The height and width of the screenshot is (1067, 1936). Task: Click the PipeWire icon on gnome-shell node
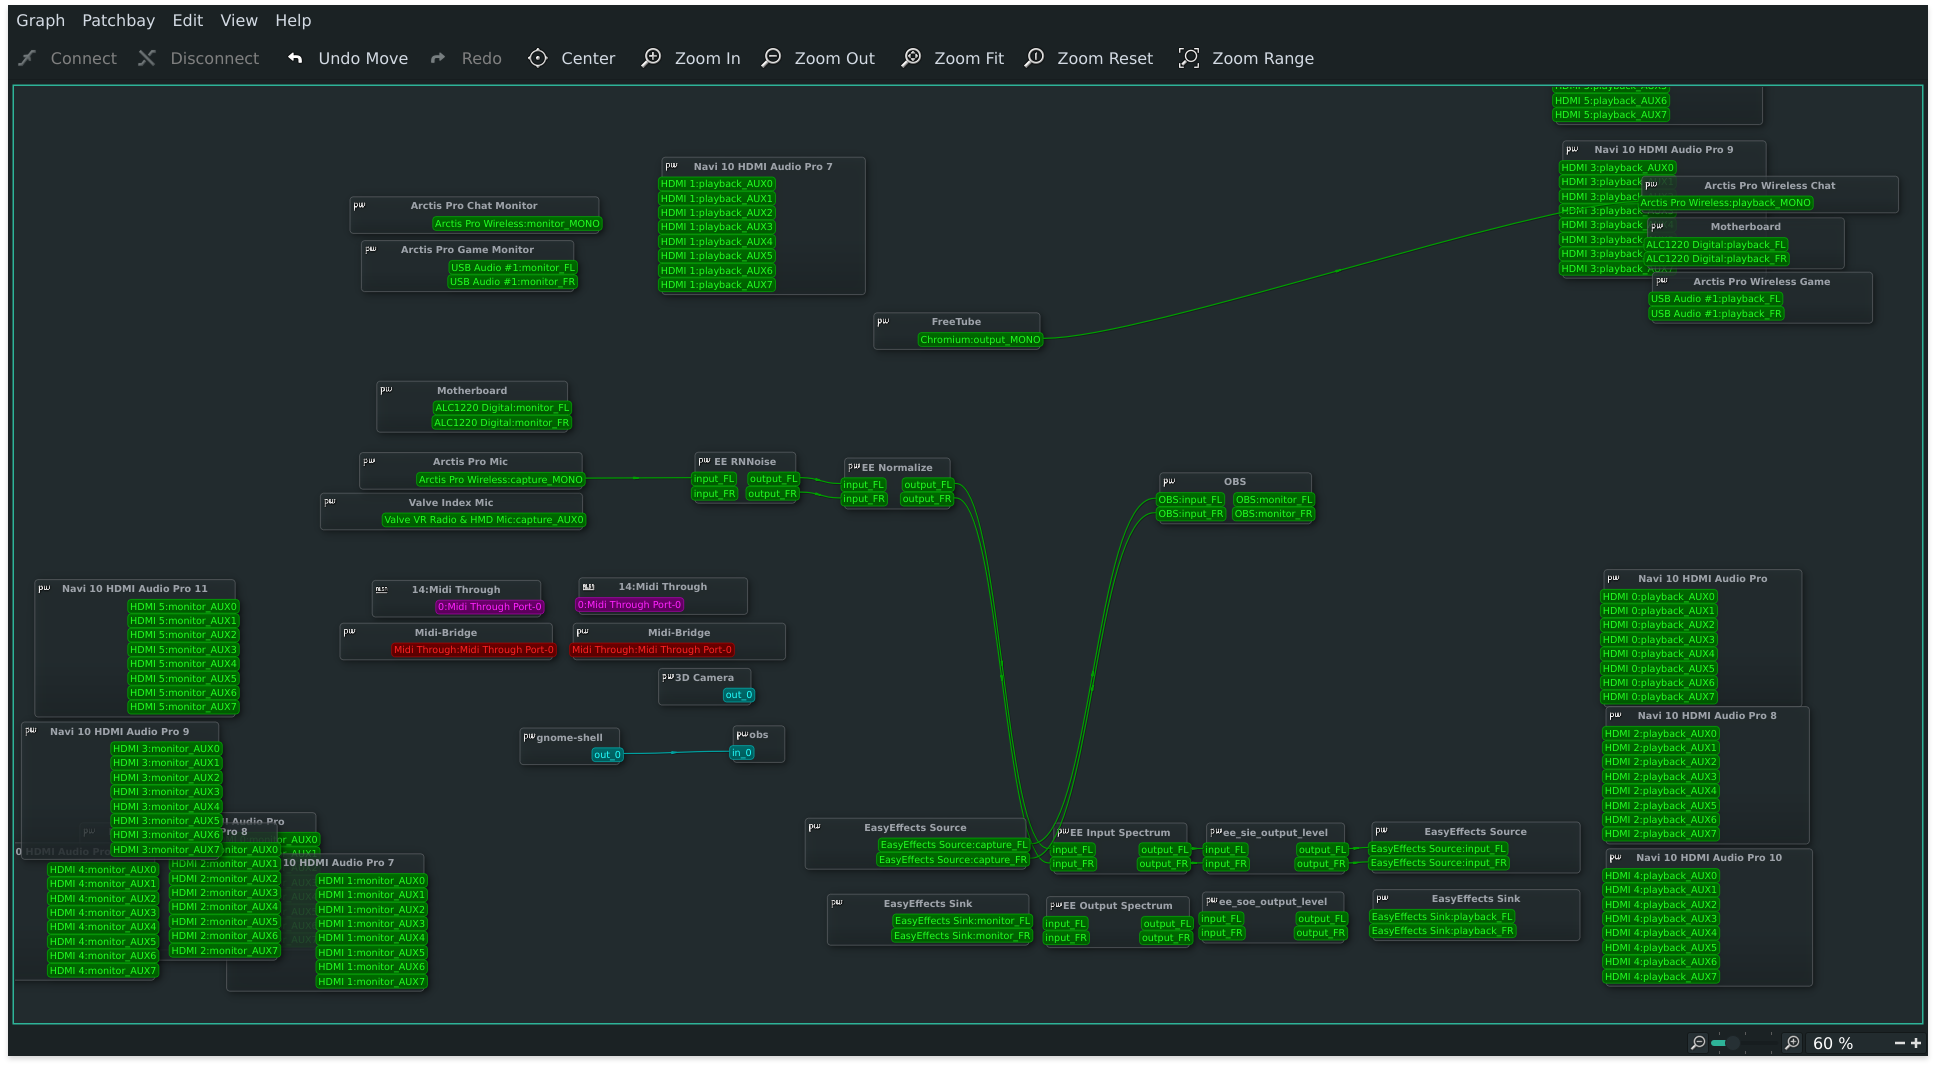tap(530, 737)
